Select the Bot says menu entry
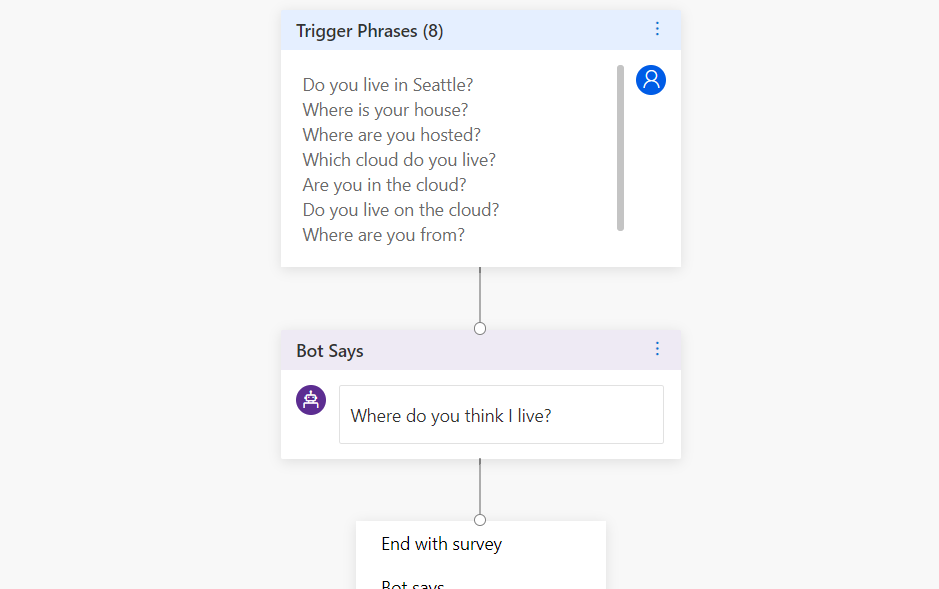 [x=412, y=582]
